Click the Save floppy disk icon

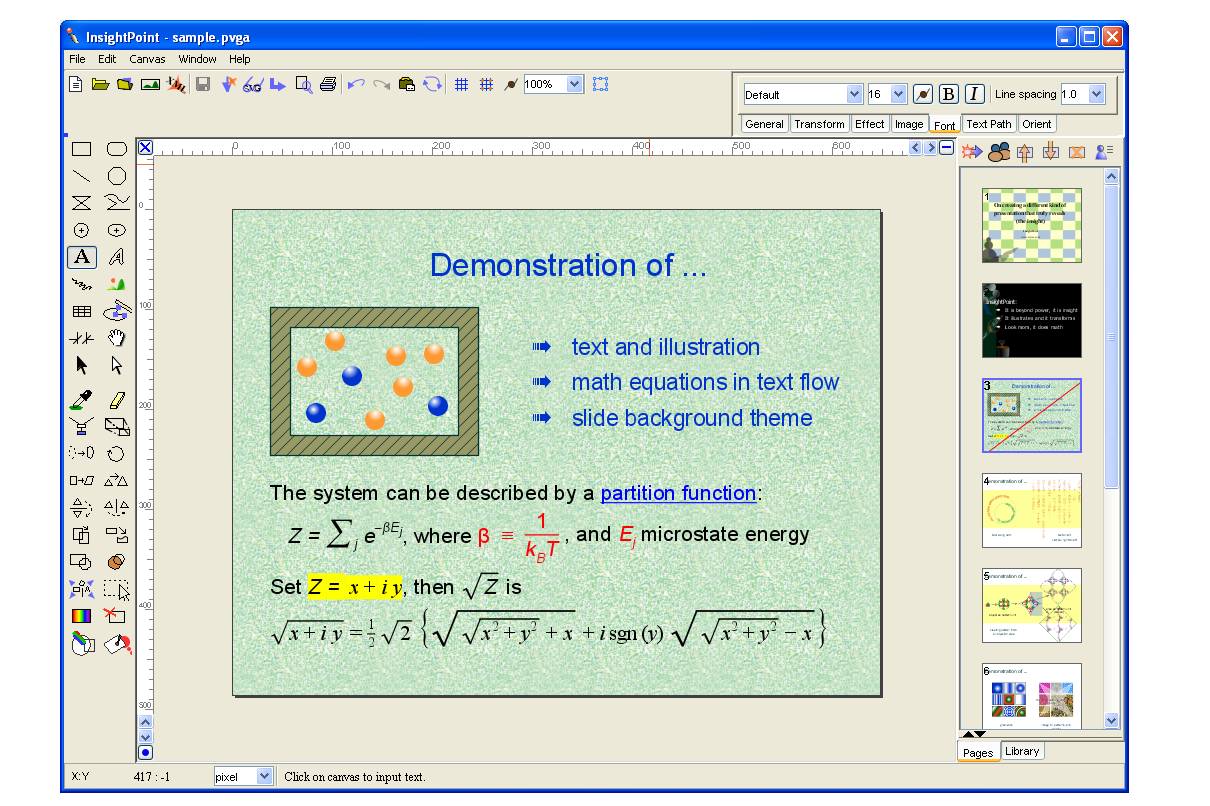point(203,85)
